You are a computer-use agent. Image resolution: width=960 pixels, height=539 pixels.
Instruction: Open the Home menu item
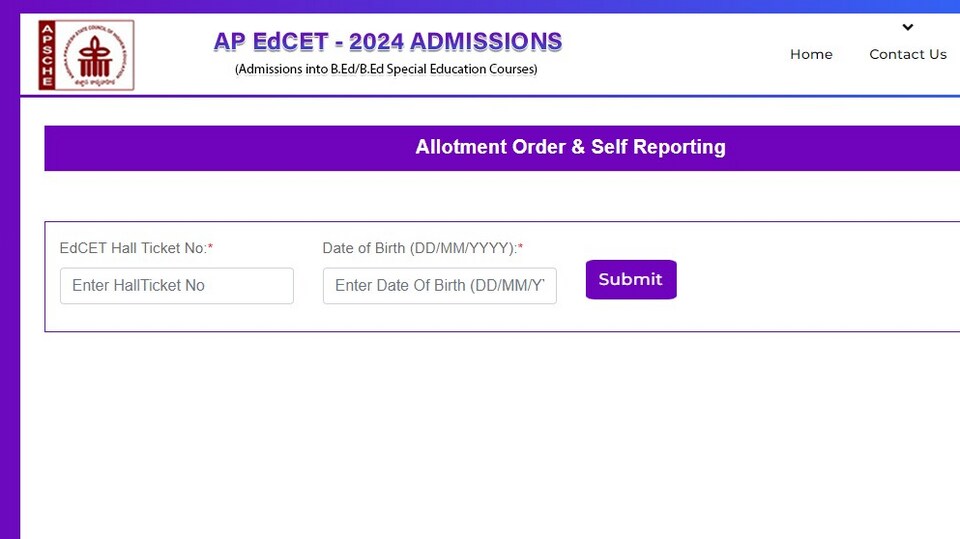coord(811,55)
